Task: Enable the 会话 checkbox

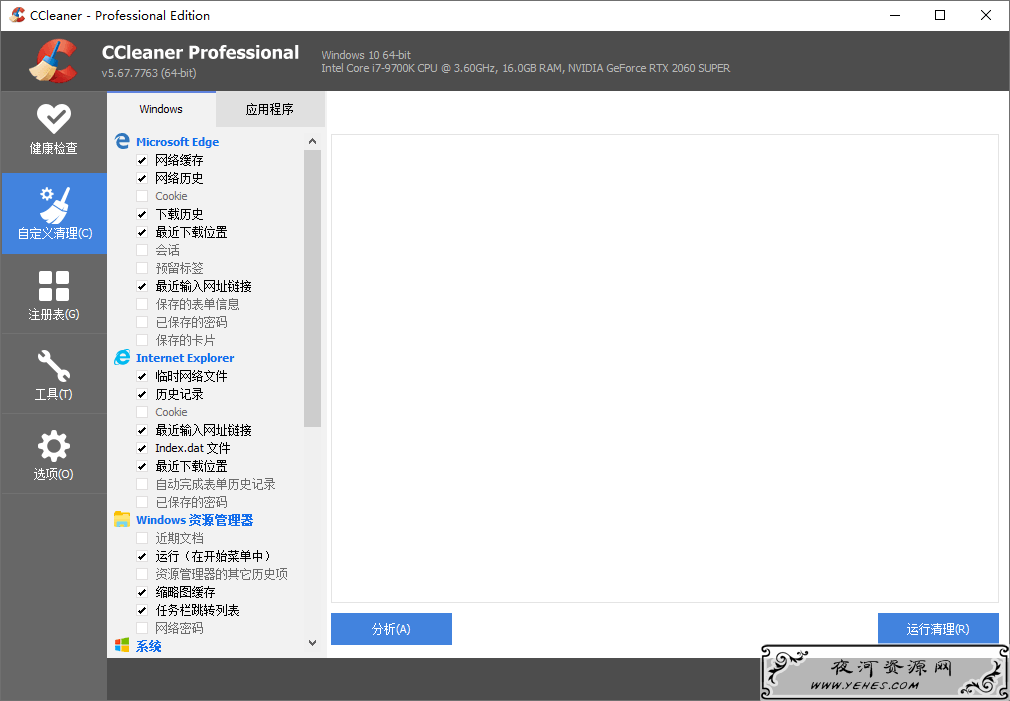Action: tap(142, 250)
